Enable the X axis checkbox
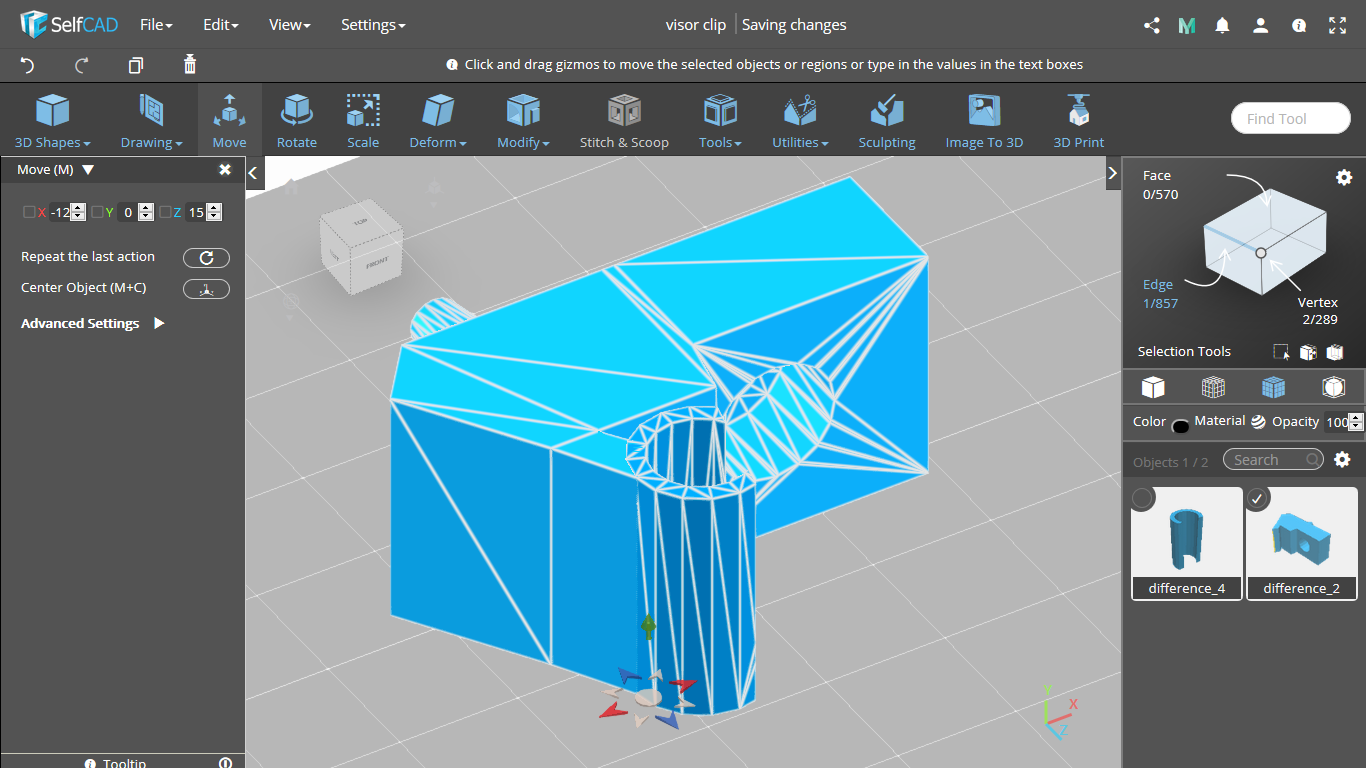The width and height of the screenshot is (1366, 768). pos(29,212)
